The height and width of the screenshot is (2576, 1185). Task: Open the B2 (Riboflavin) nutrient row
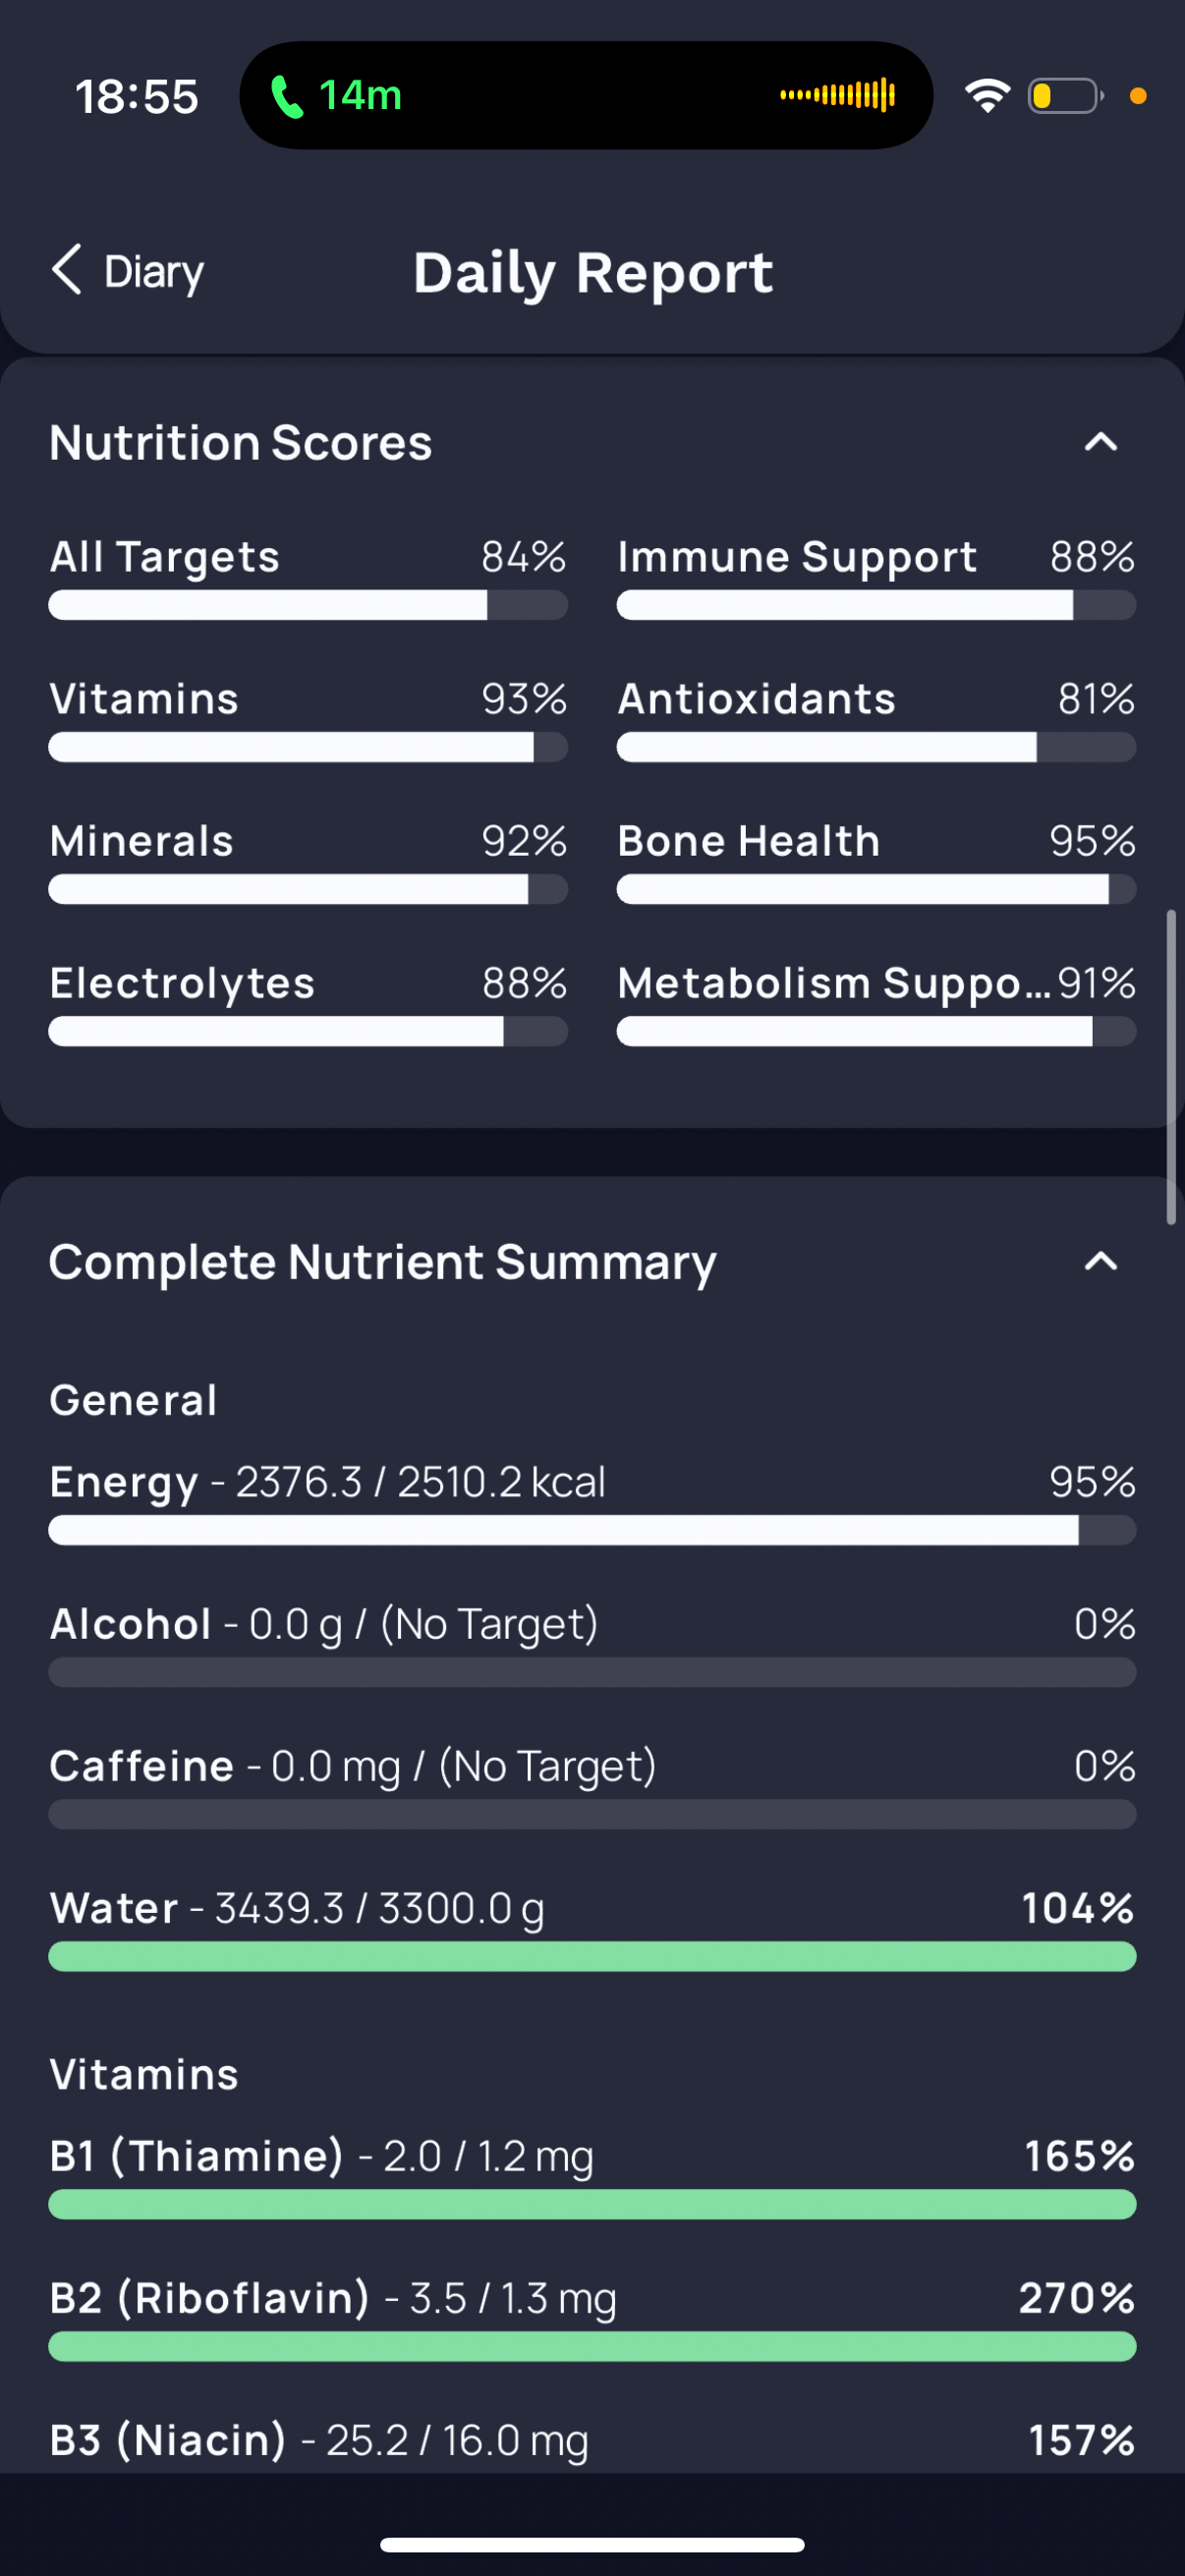[592, 2318]
